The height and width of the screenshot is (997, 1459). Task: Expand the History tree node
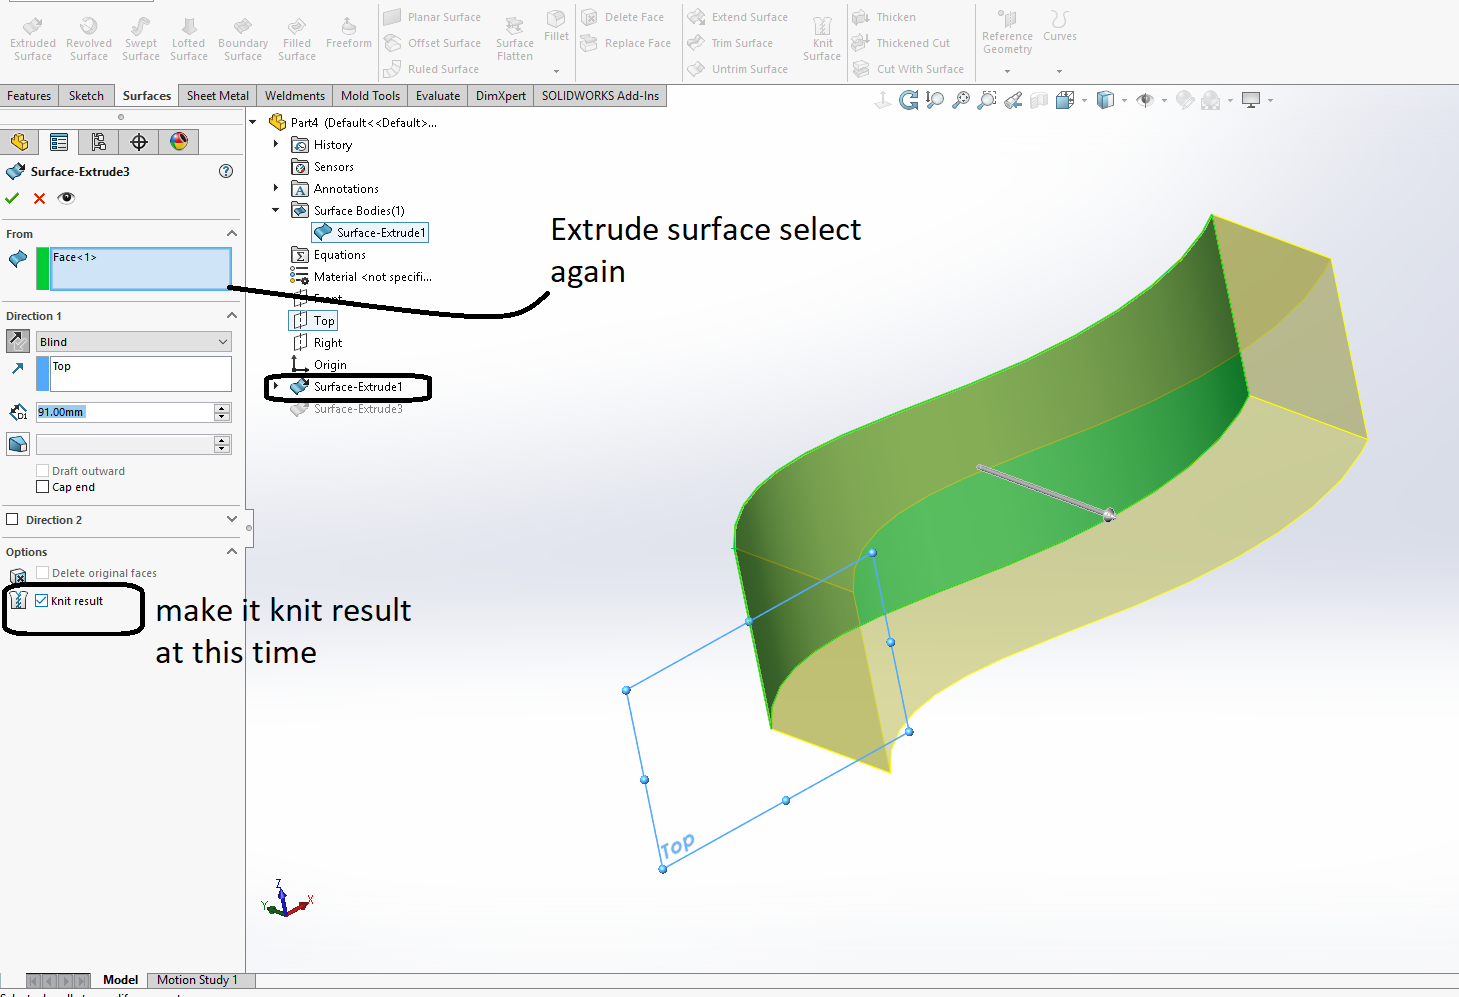pos(276,144)
